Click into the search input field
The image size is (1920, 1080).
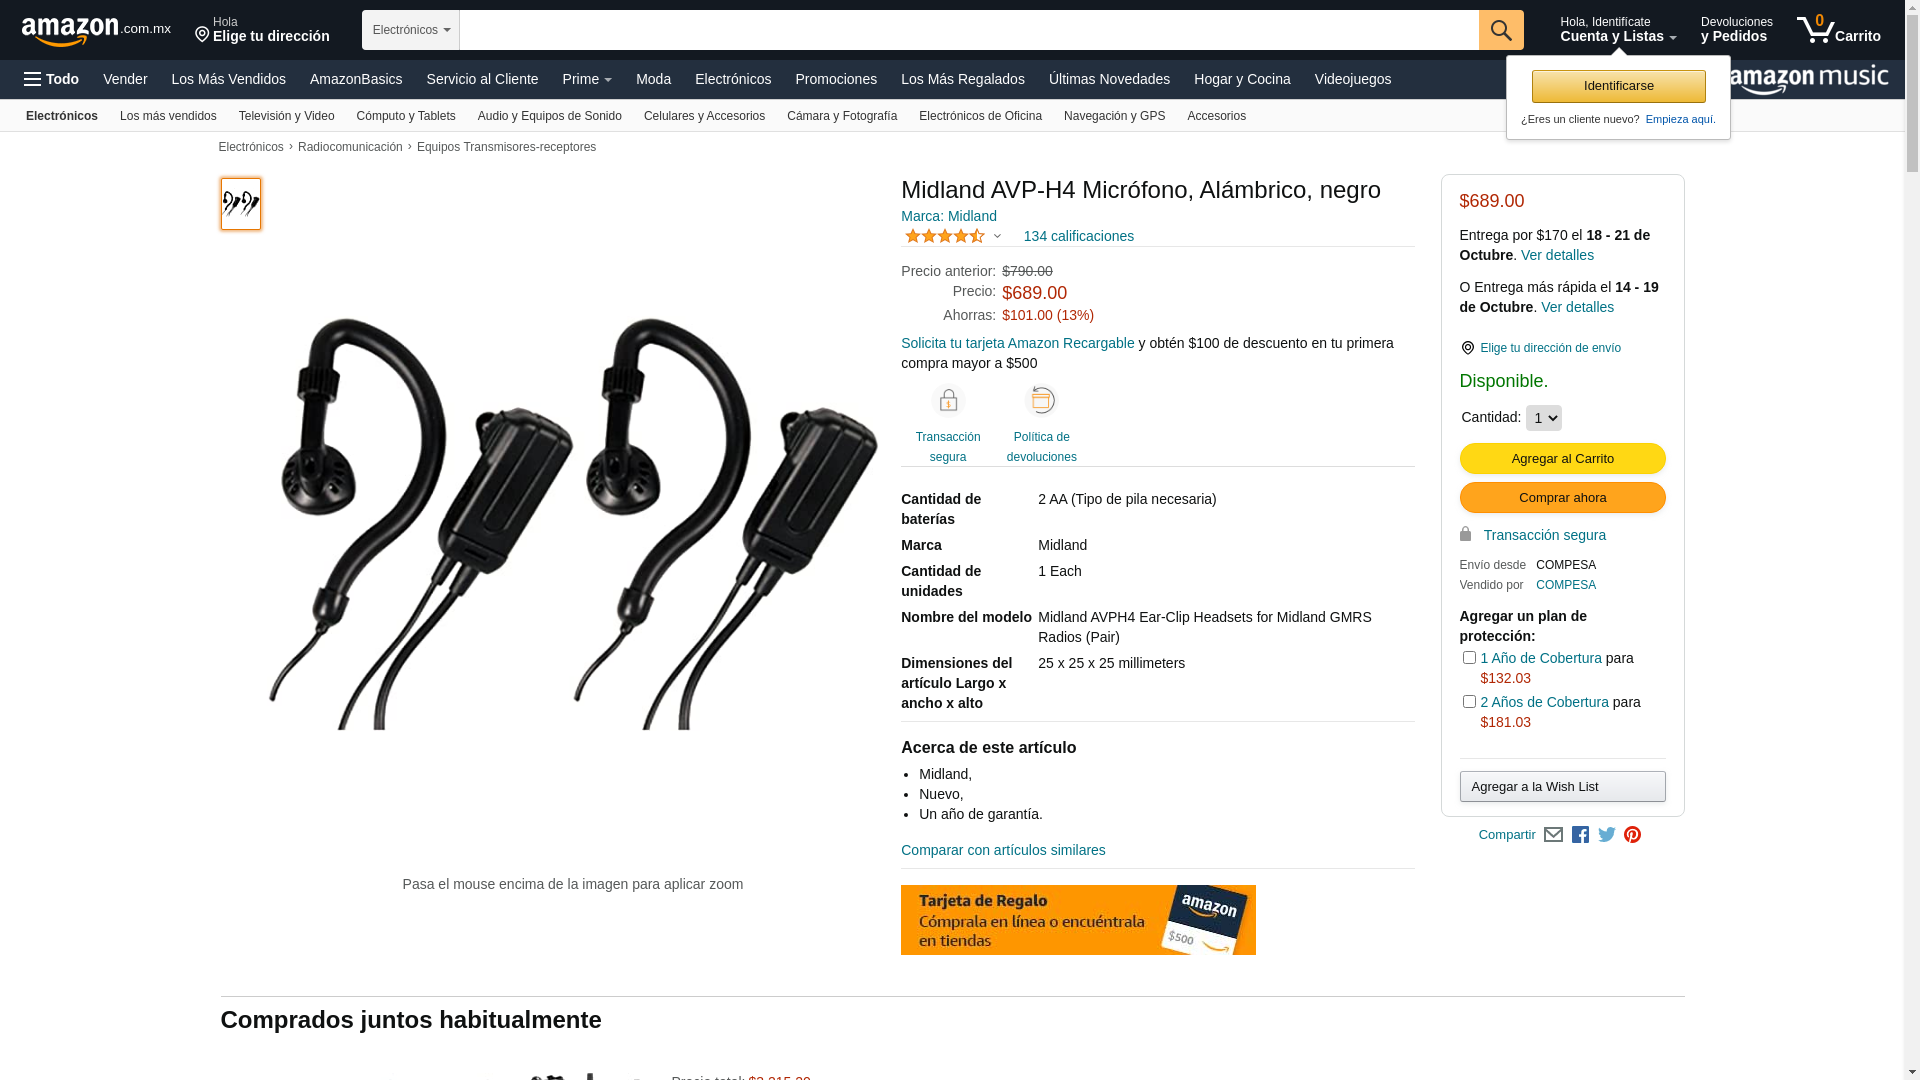point(969,30)
